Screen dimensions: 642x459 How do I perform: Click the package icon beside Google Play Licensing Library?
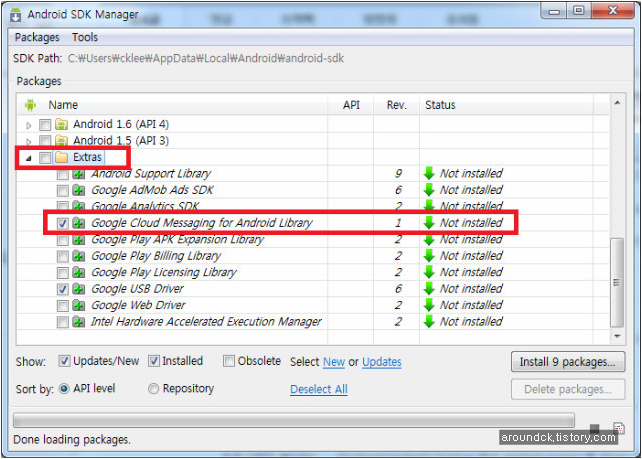pos(78,273)
